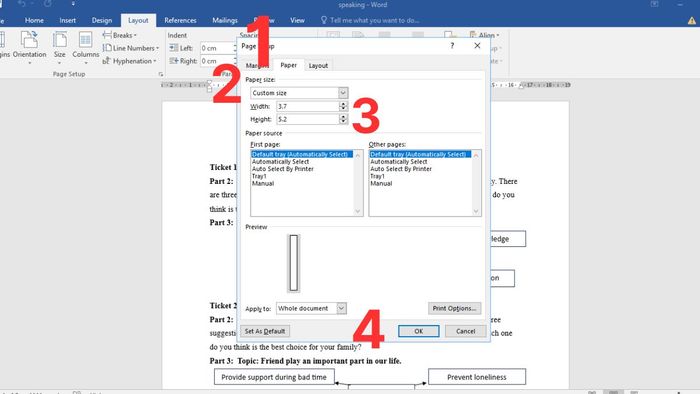
Task: Open the page Size gallery
Action: click(x=59, y=47)
